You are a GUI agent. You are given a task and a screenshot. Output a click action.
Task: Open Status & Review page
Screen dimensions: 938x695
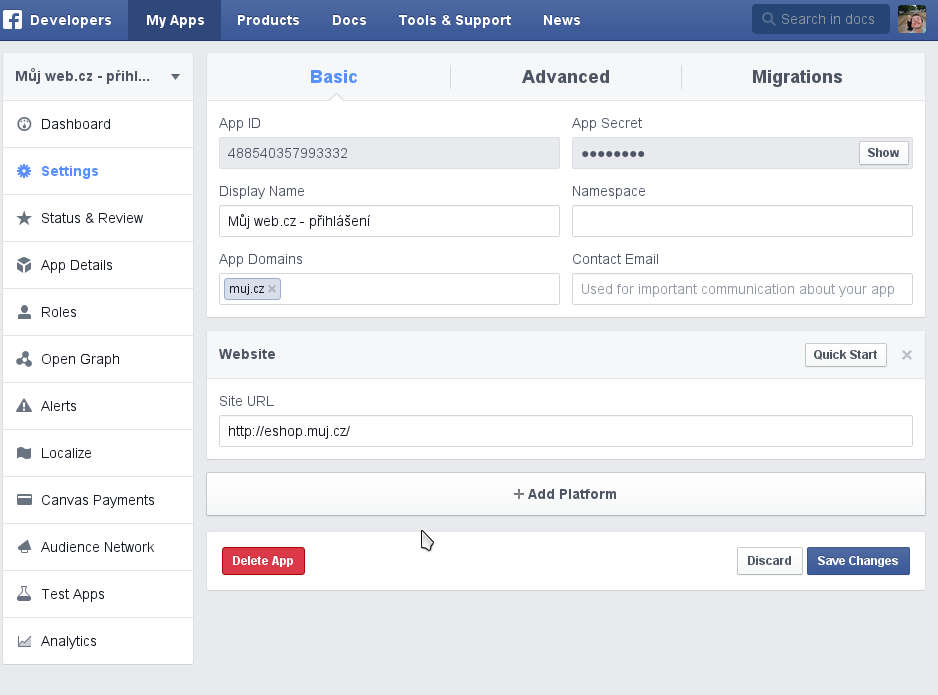click(98, 218)
